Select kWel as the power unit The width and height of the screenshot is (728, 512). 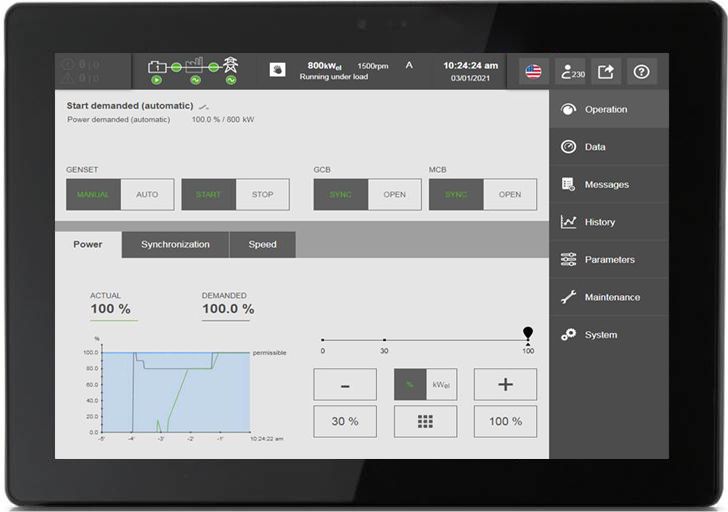[441, 385]
